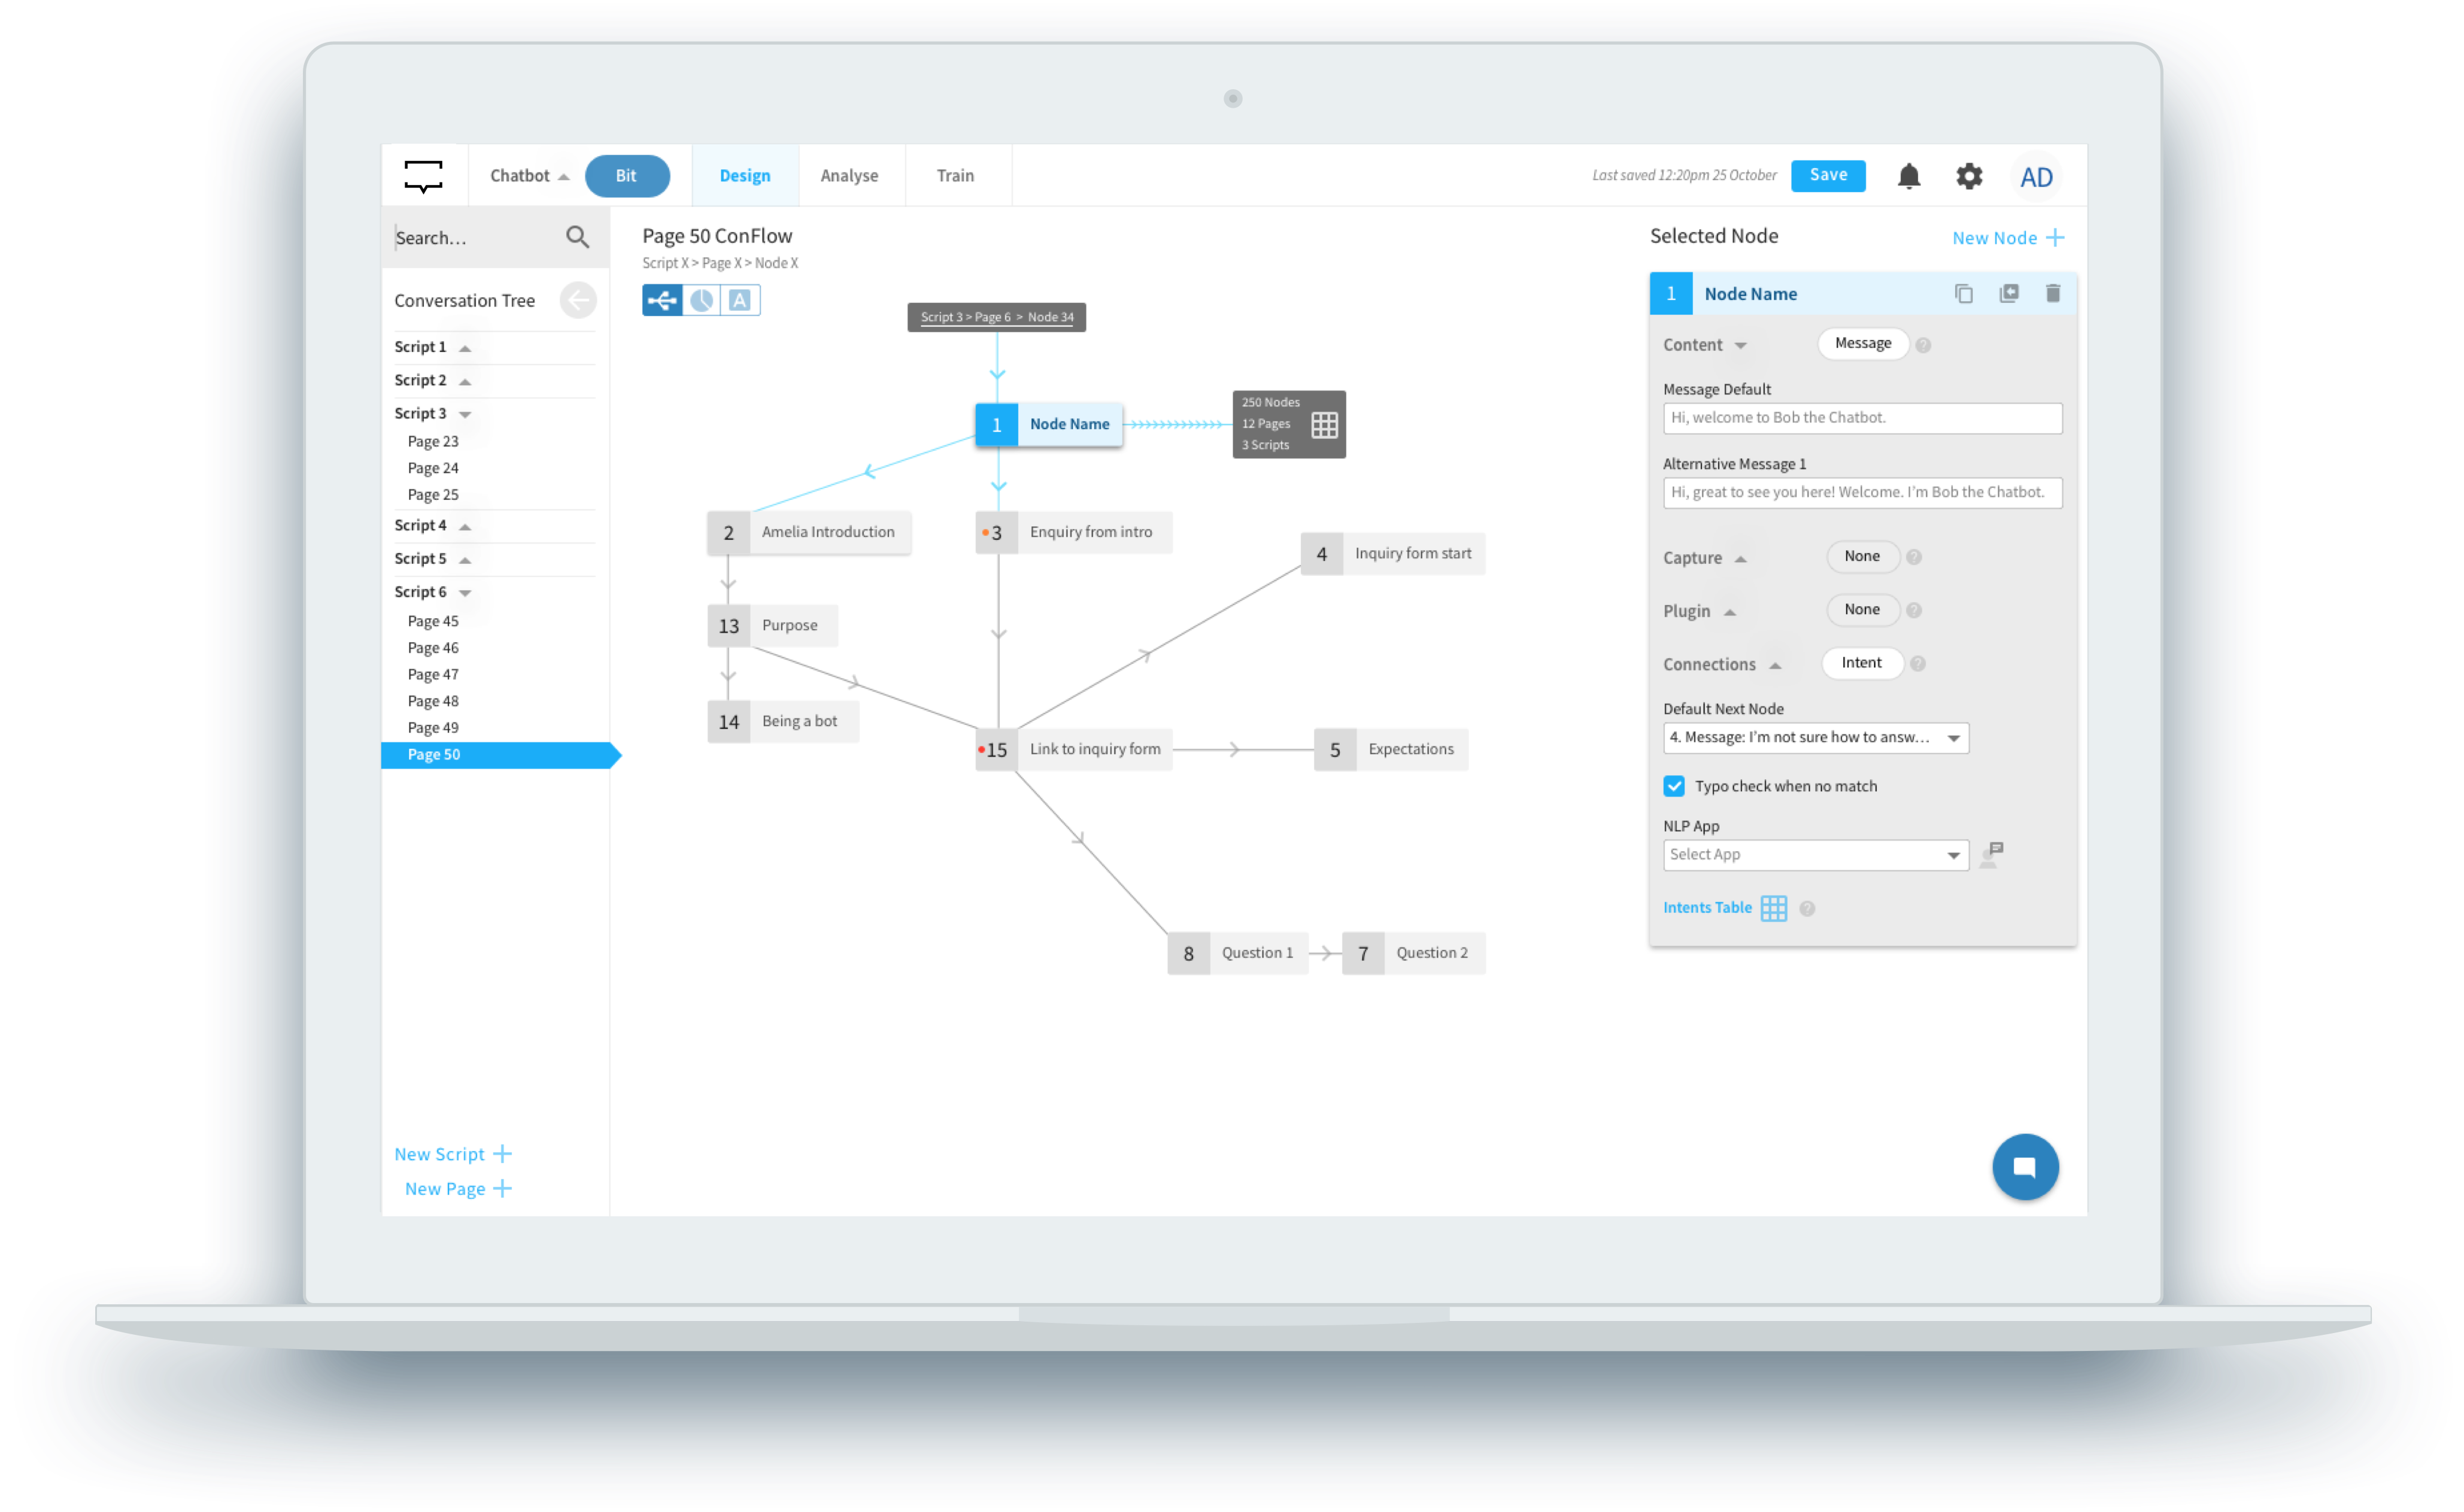Select the text view icon labeled A
The image size is (2464, 1512).
(x=740, y=300)
